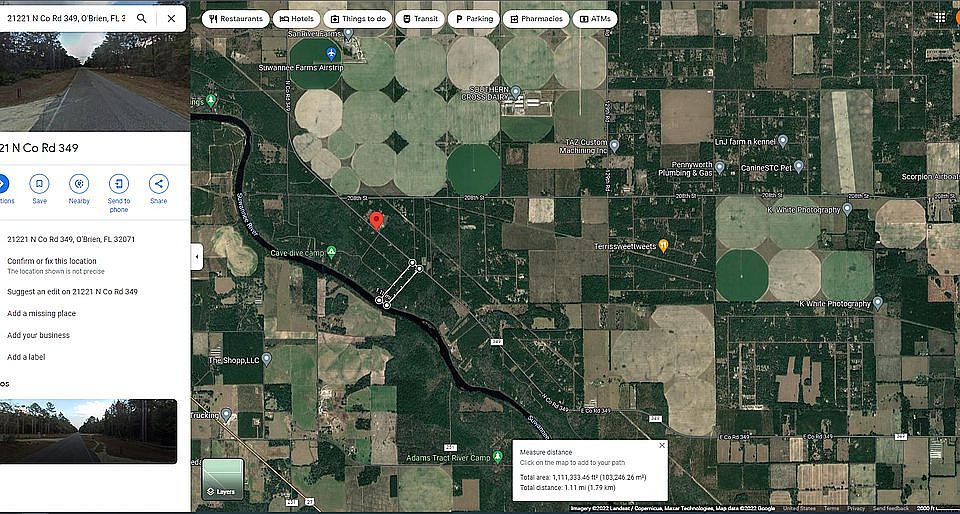Click the Southern Cross Dairy marker
960x514 pixels.
pos(516,92)
